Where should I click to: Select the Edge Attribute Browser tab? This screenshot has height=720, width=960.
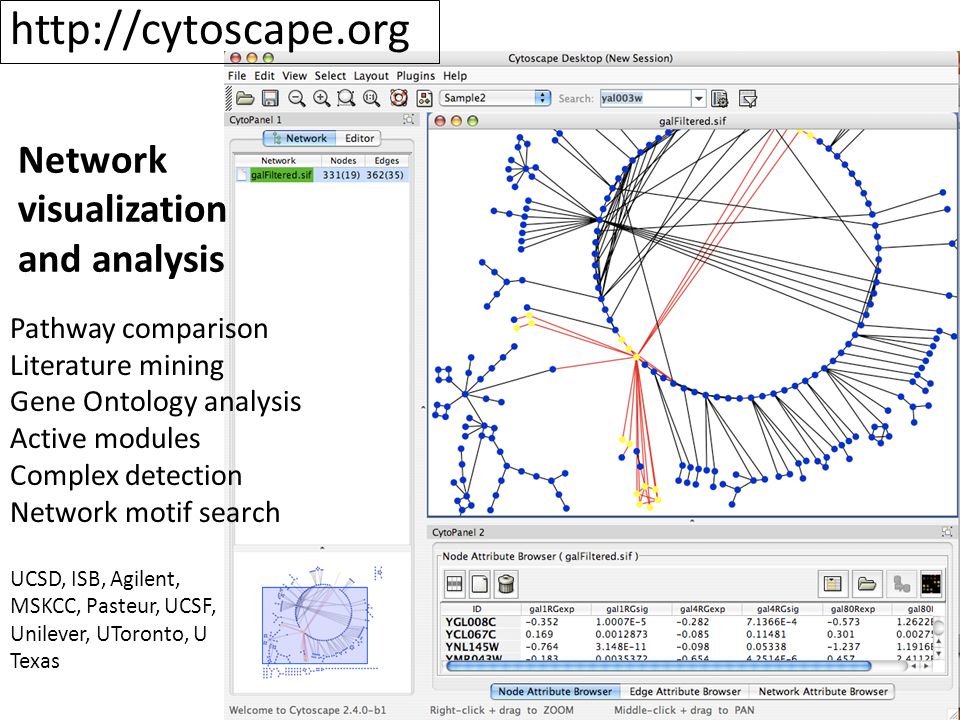tap(685, 691)
